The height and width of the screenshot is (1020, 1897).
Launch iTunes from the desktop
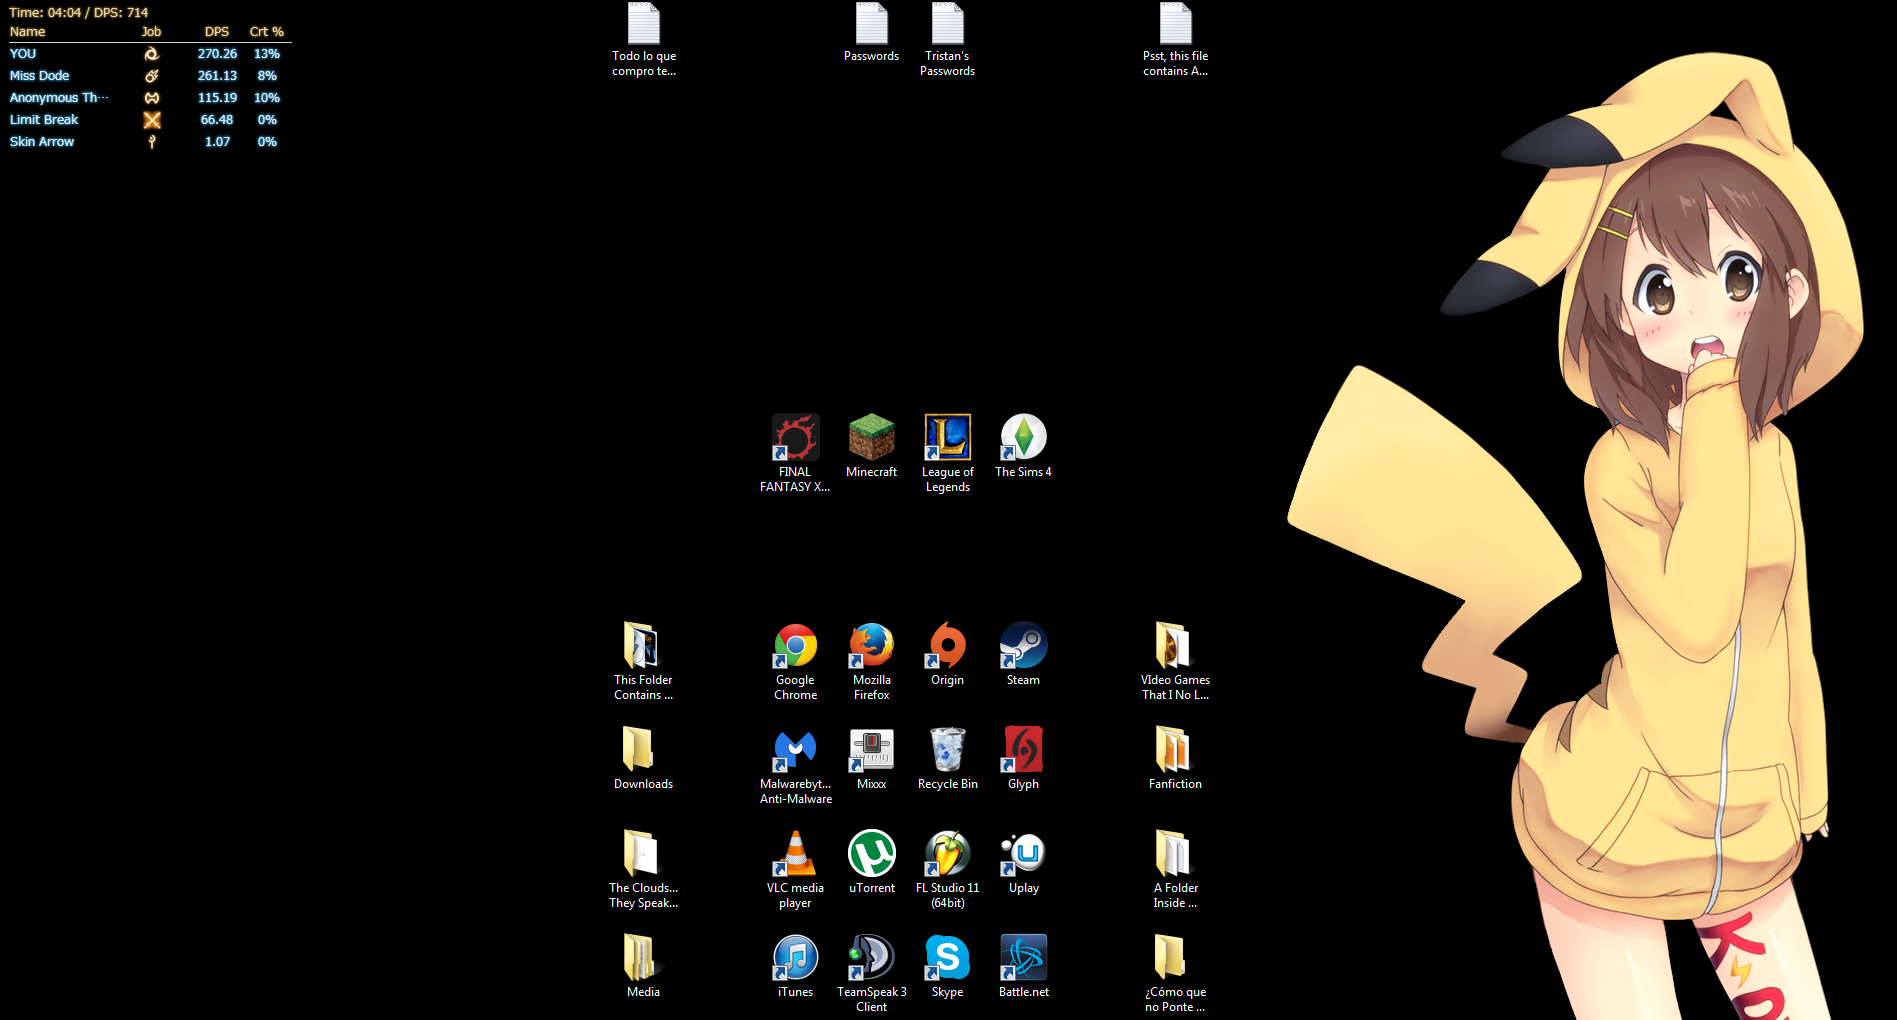[x=795, y=967]
